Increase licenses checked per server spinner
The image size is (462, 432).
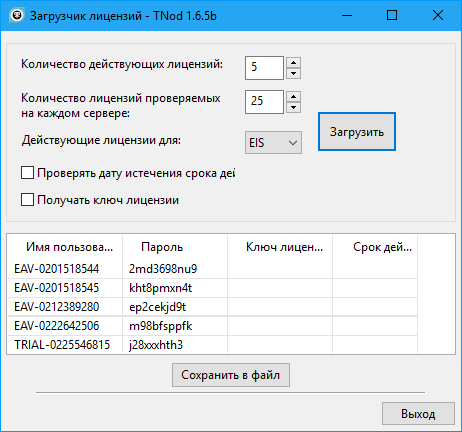(x=293, y=97)
